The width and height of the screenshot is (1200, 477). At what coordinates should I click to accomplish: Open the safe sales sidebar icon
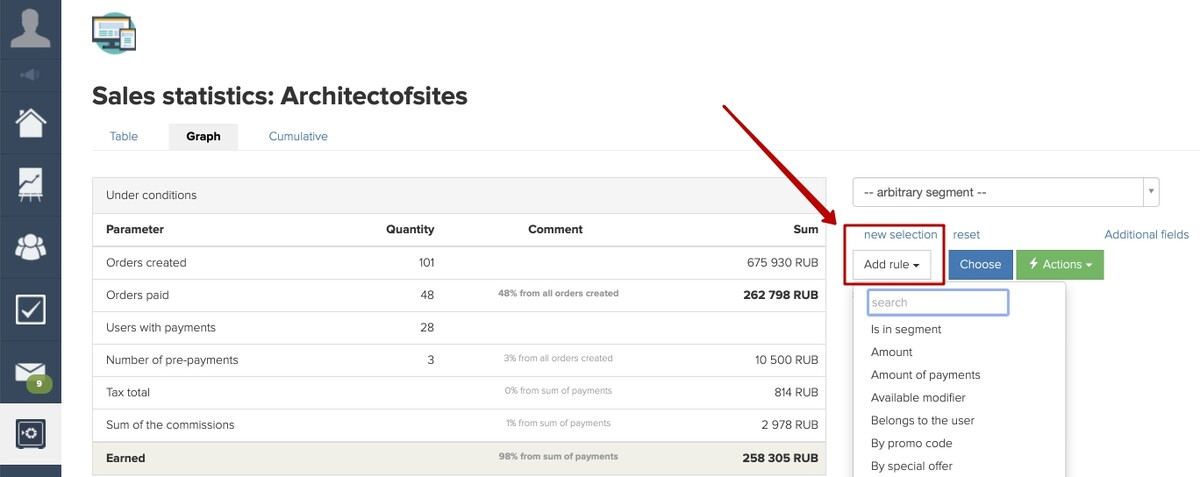tap(30, 433)
